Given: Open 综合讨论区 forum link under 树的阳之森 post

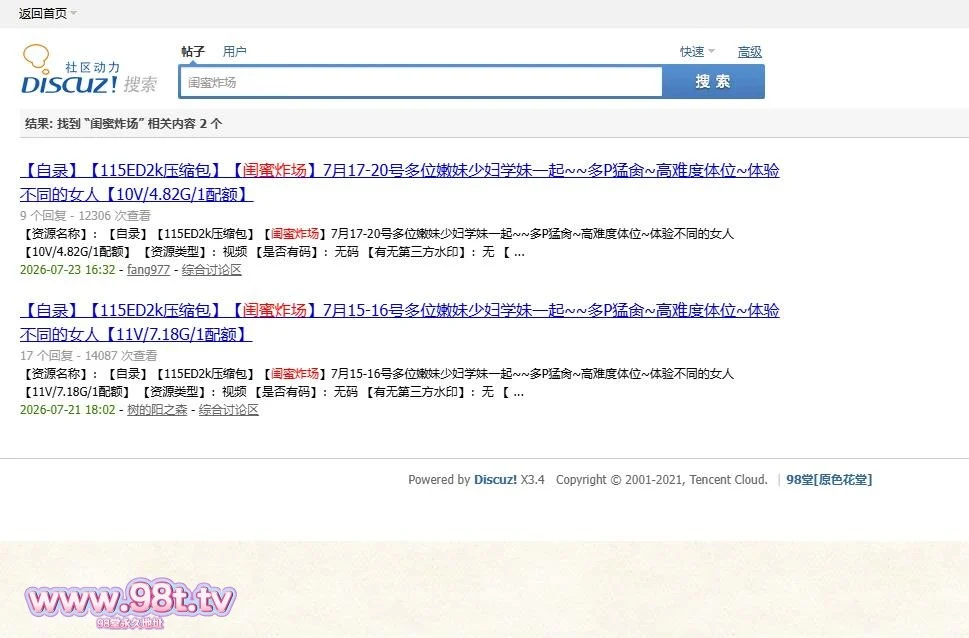Looking at the screenshot, I should click(229, 410).
